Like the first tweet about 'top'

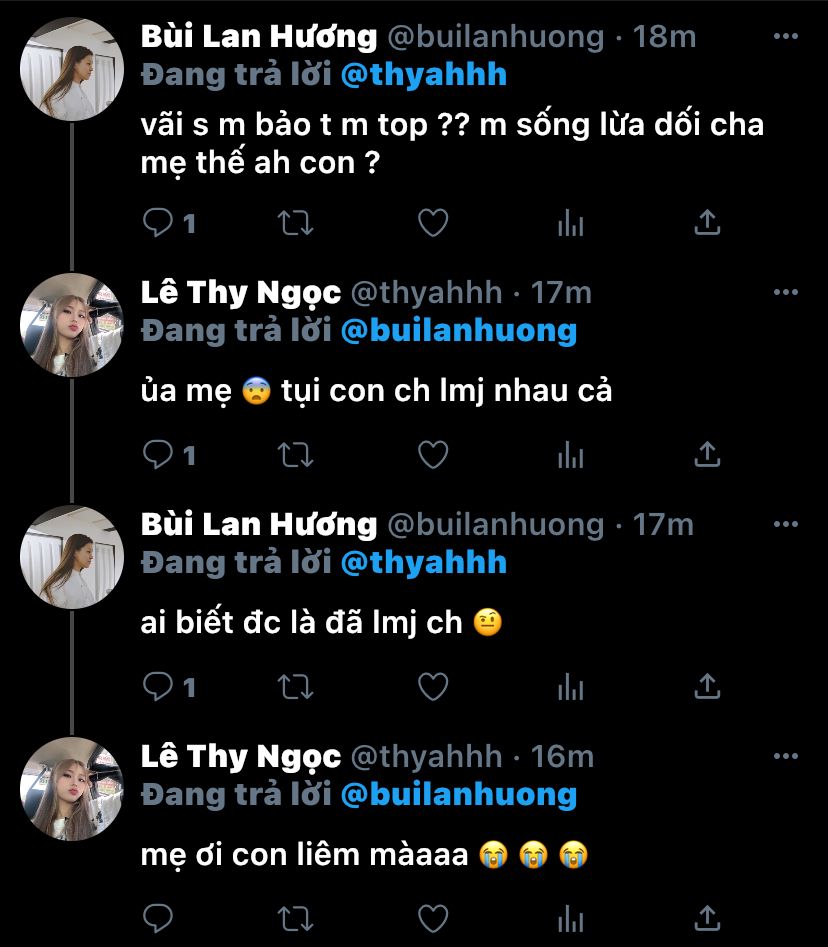tap(432, 223)
